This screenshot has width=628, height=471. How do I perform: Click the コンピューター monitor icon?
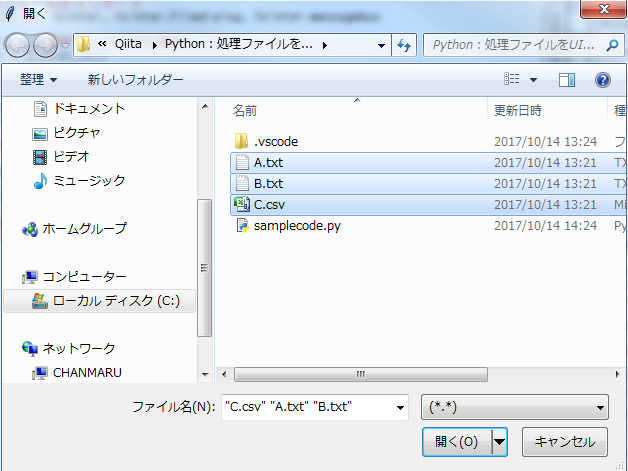30,277
